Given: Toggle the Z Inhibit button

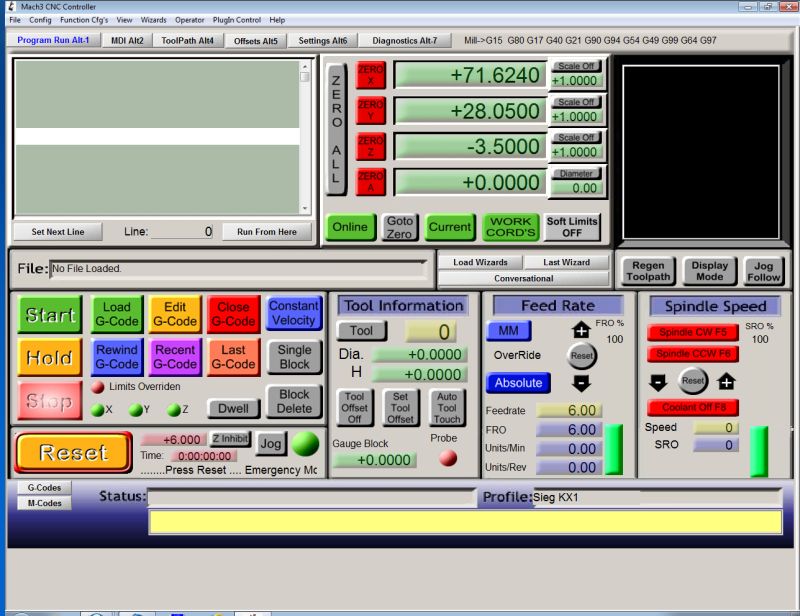Looking at the screenshot, I should coord(229,439).
